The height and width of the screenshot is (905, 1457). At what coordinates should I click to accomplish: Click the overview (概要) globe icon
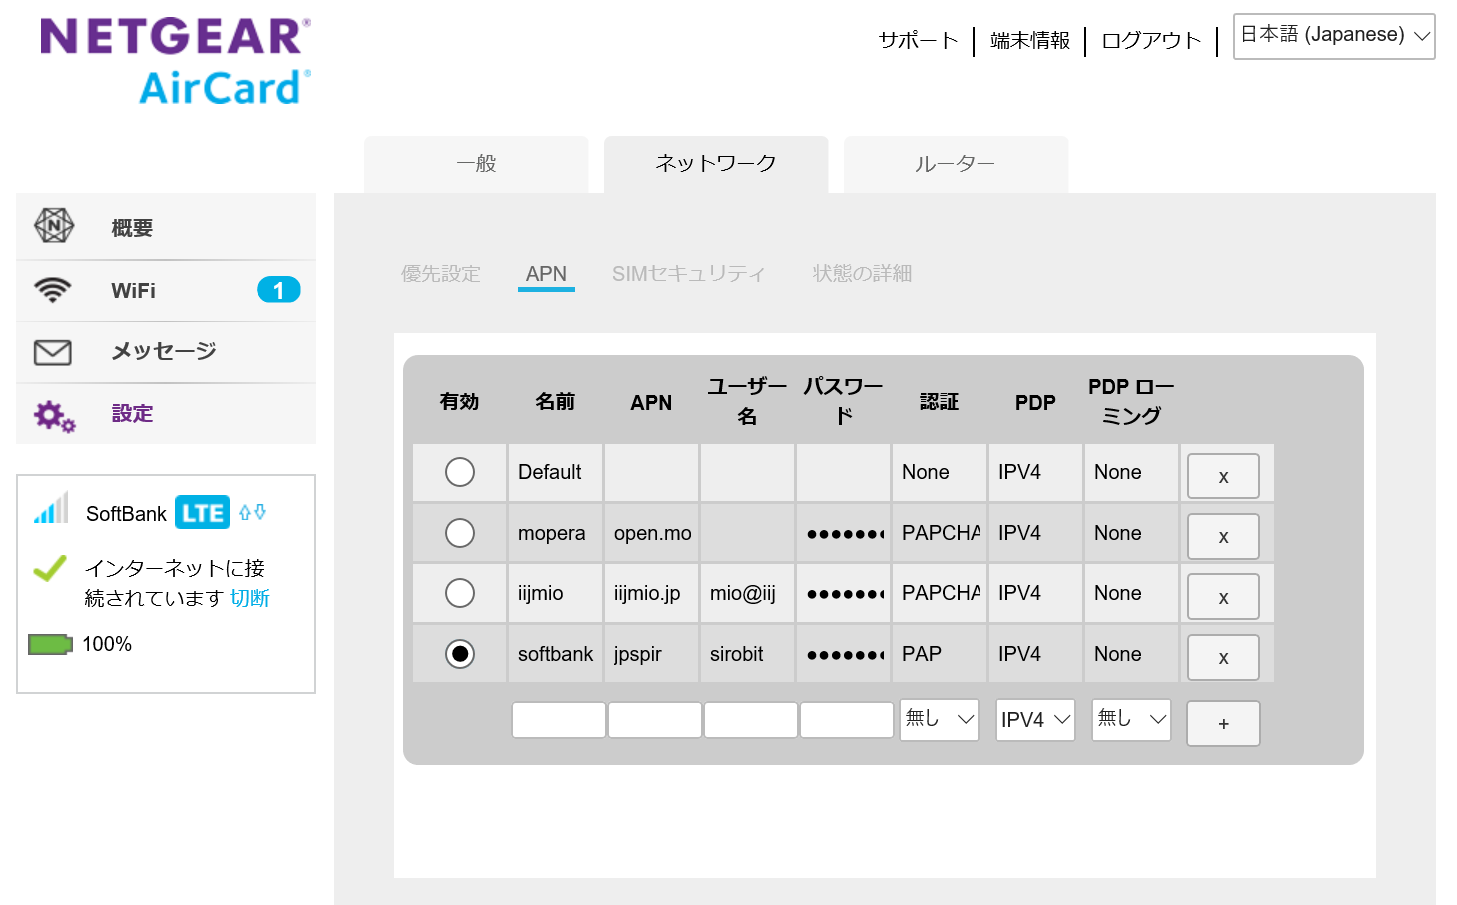click(x=54, y=226)
